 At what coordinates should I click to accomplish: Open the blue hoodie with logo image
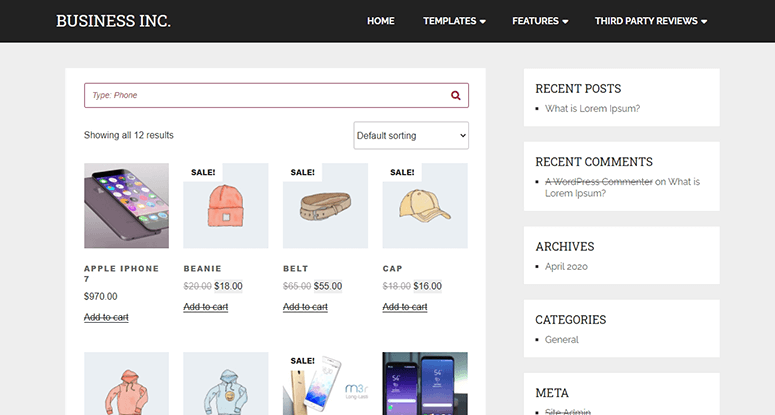tap(226, 383)
